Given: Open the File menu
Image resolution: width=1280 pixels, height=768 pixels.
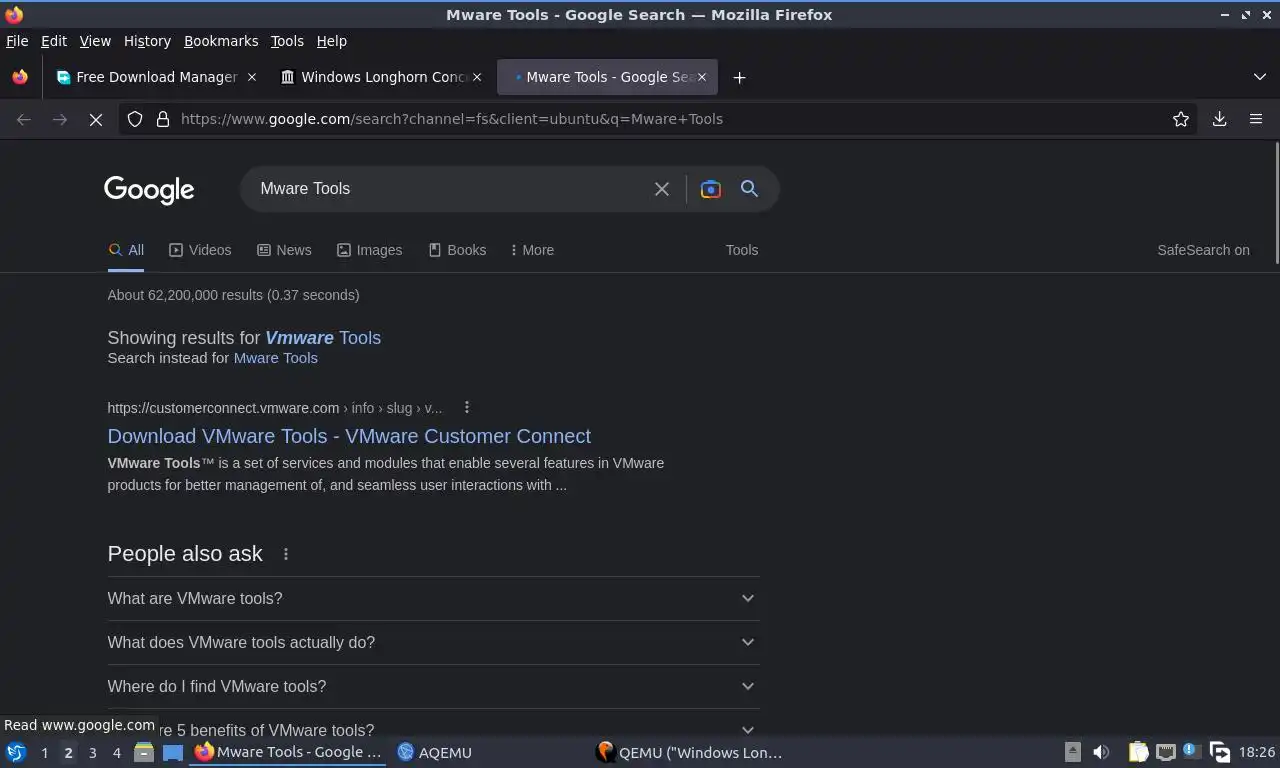Looking at the screenshot, I should tap(17, 41).
